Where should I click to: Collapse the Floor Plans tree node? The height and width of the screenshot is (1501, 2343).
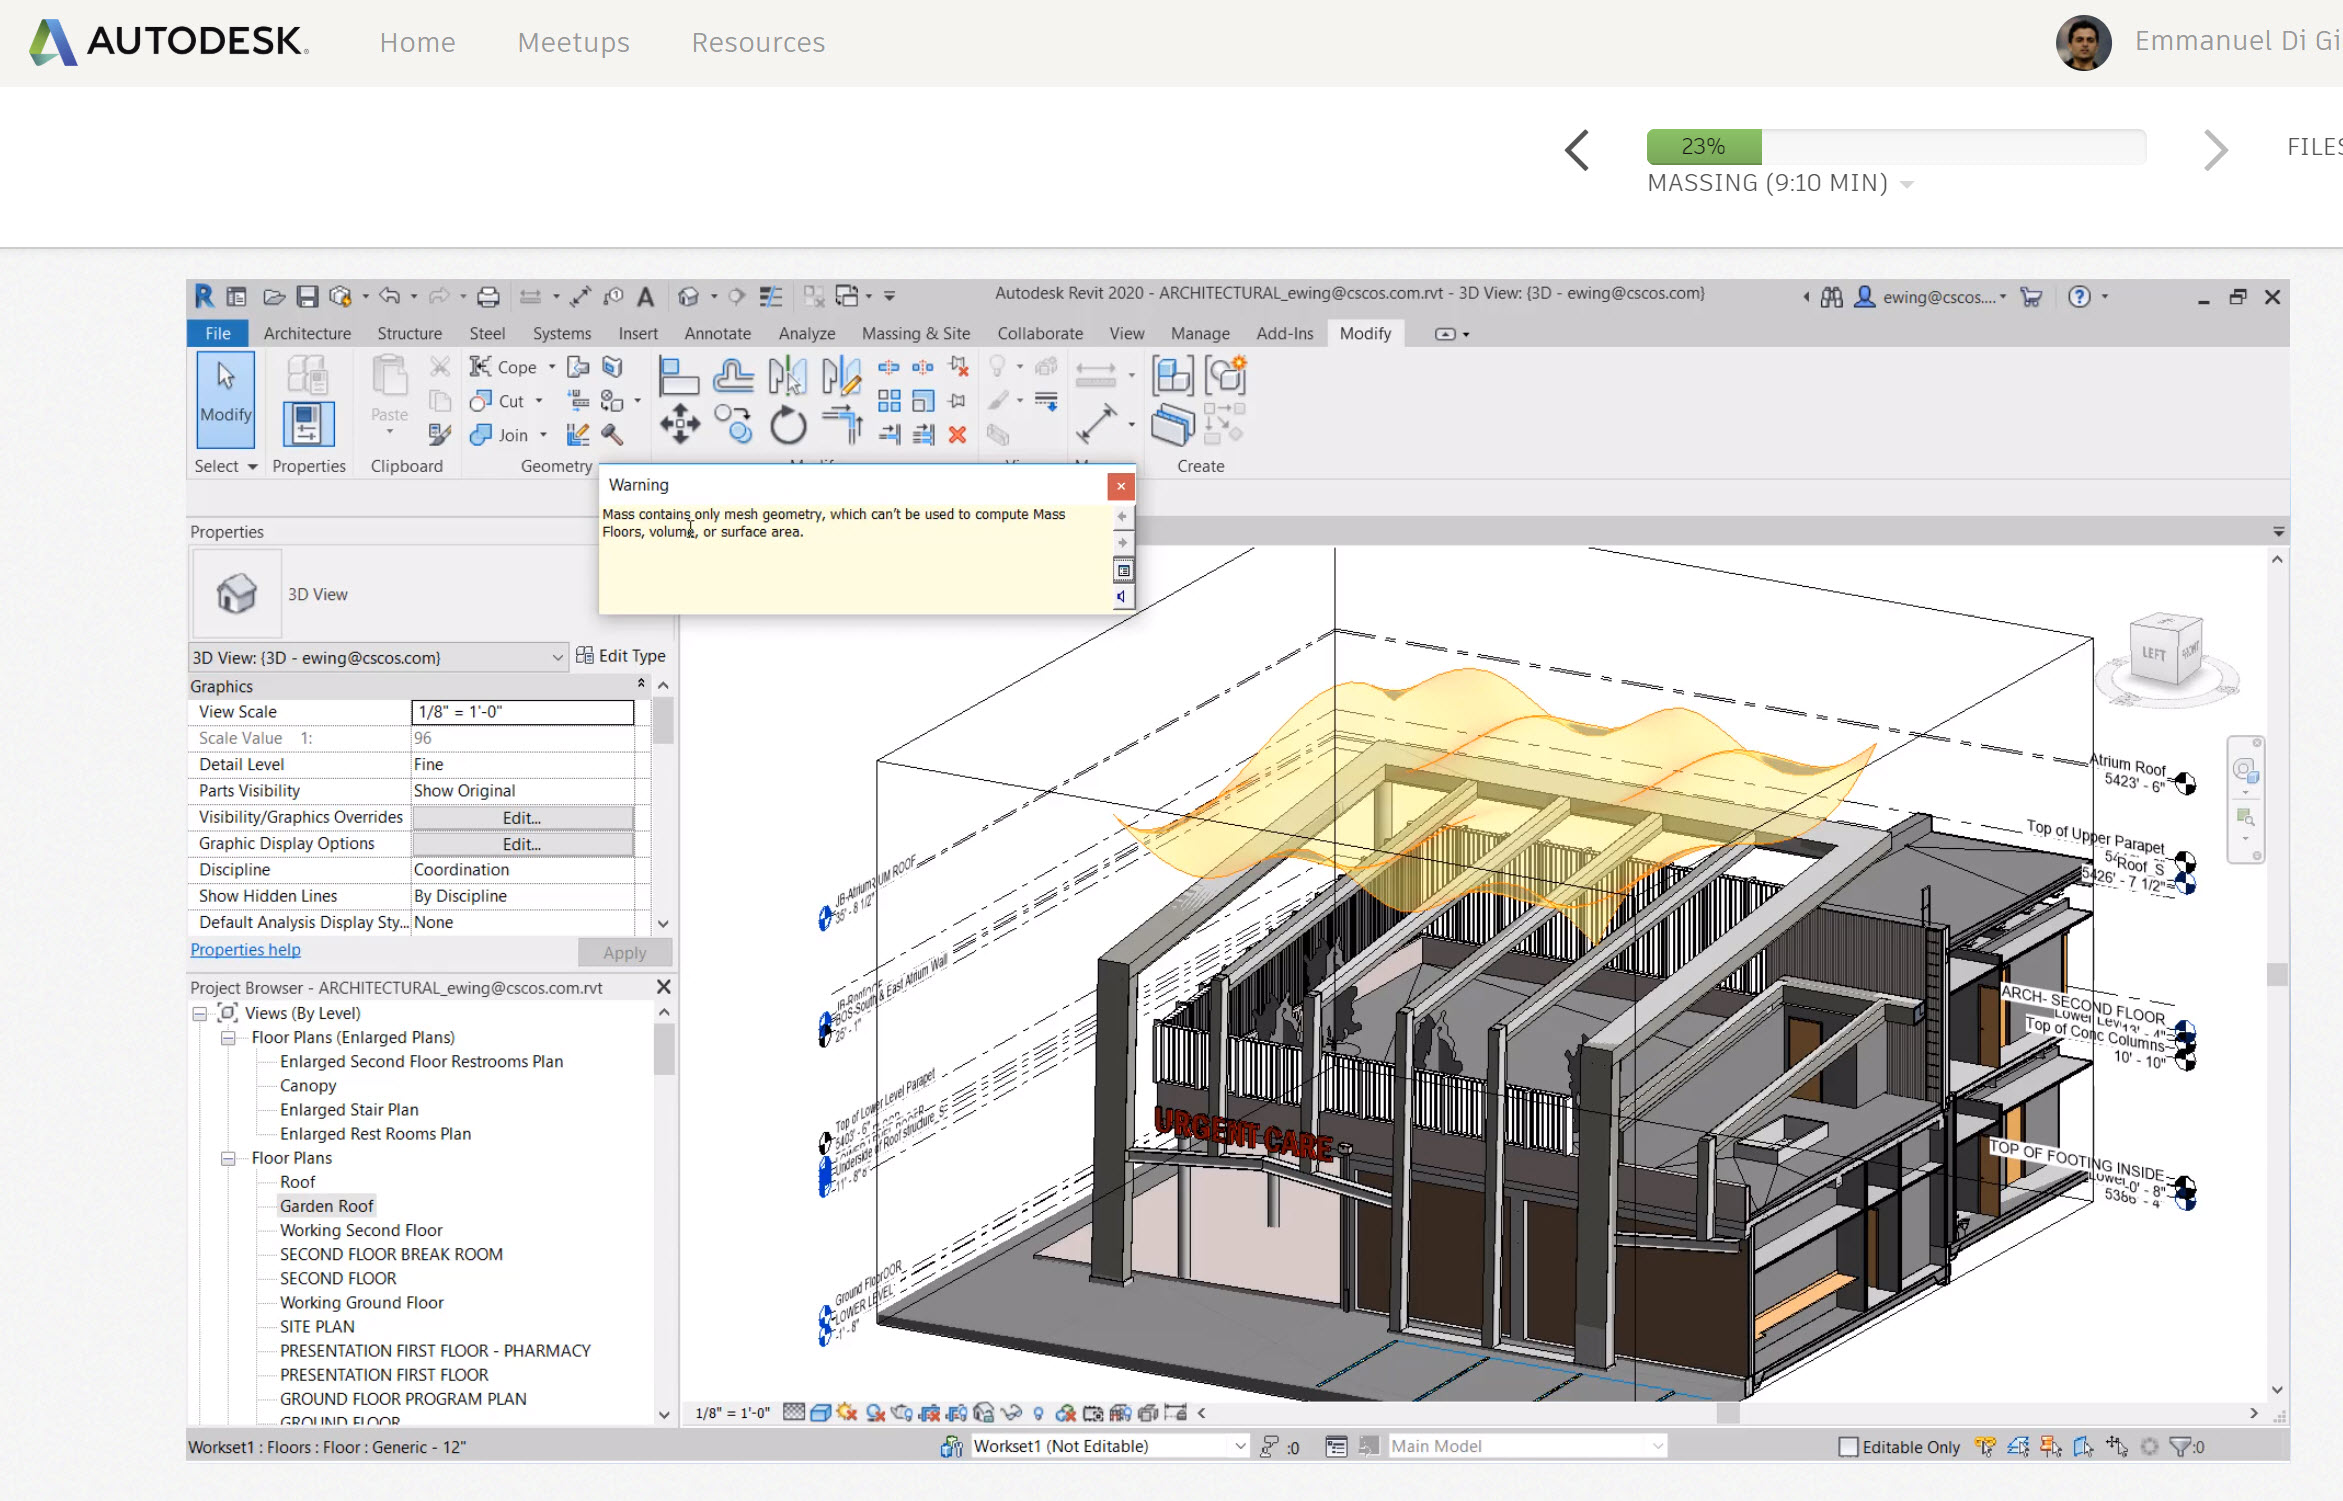click(227, 1157)
